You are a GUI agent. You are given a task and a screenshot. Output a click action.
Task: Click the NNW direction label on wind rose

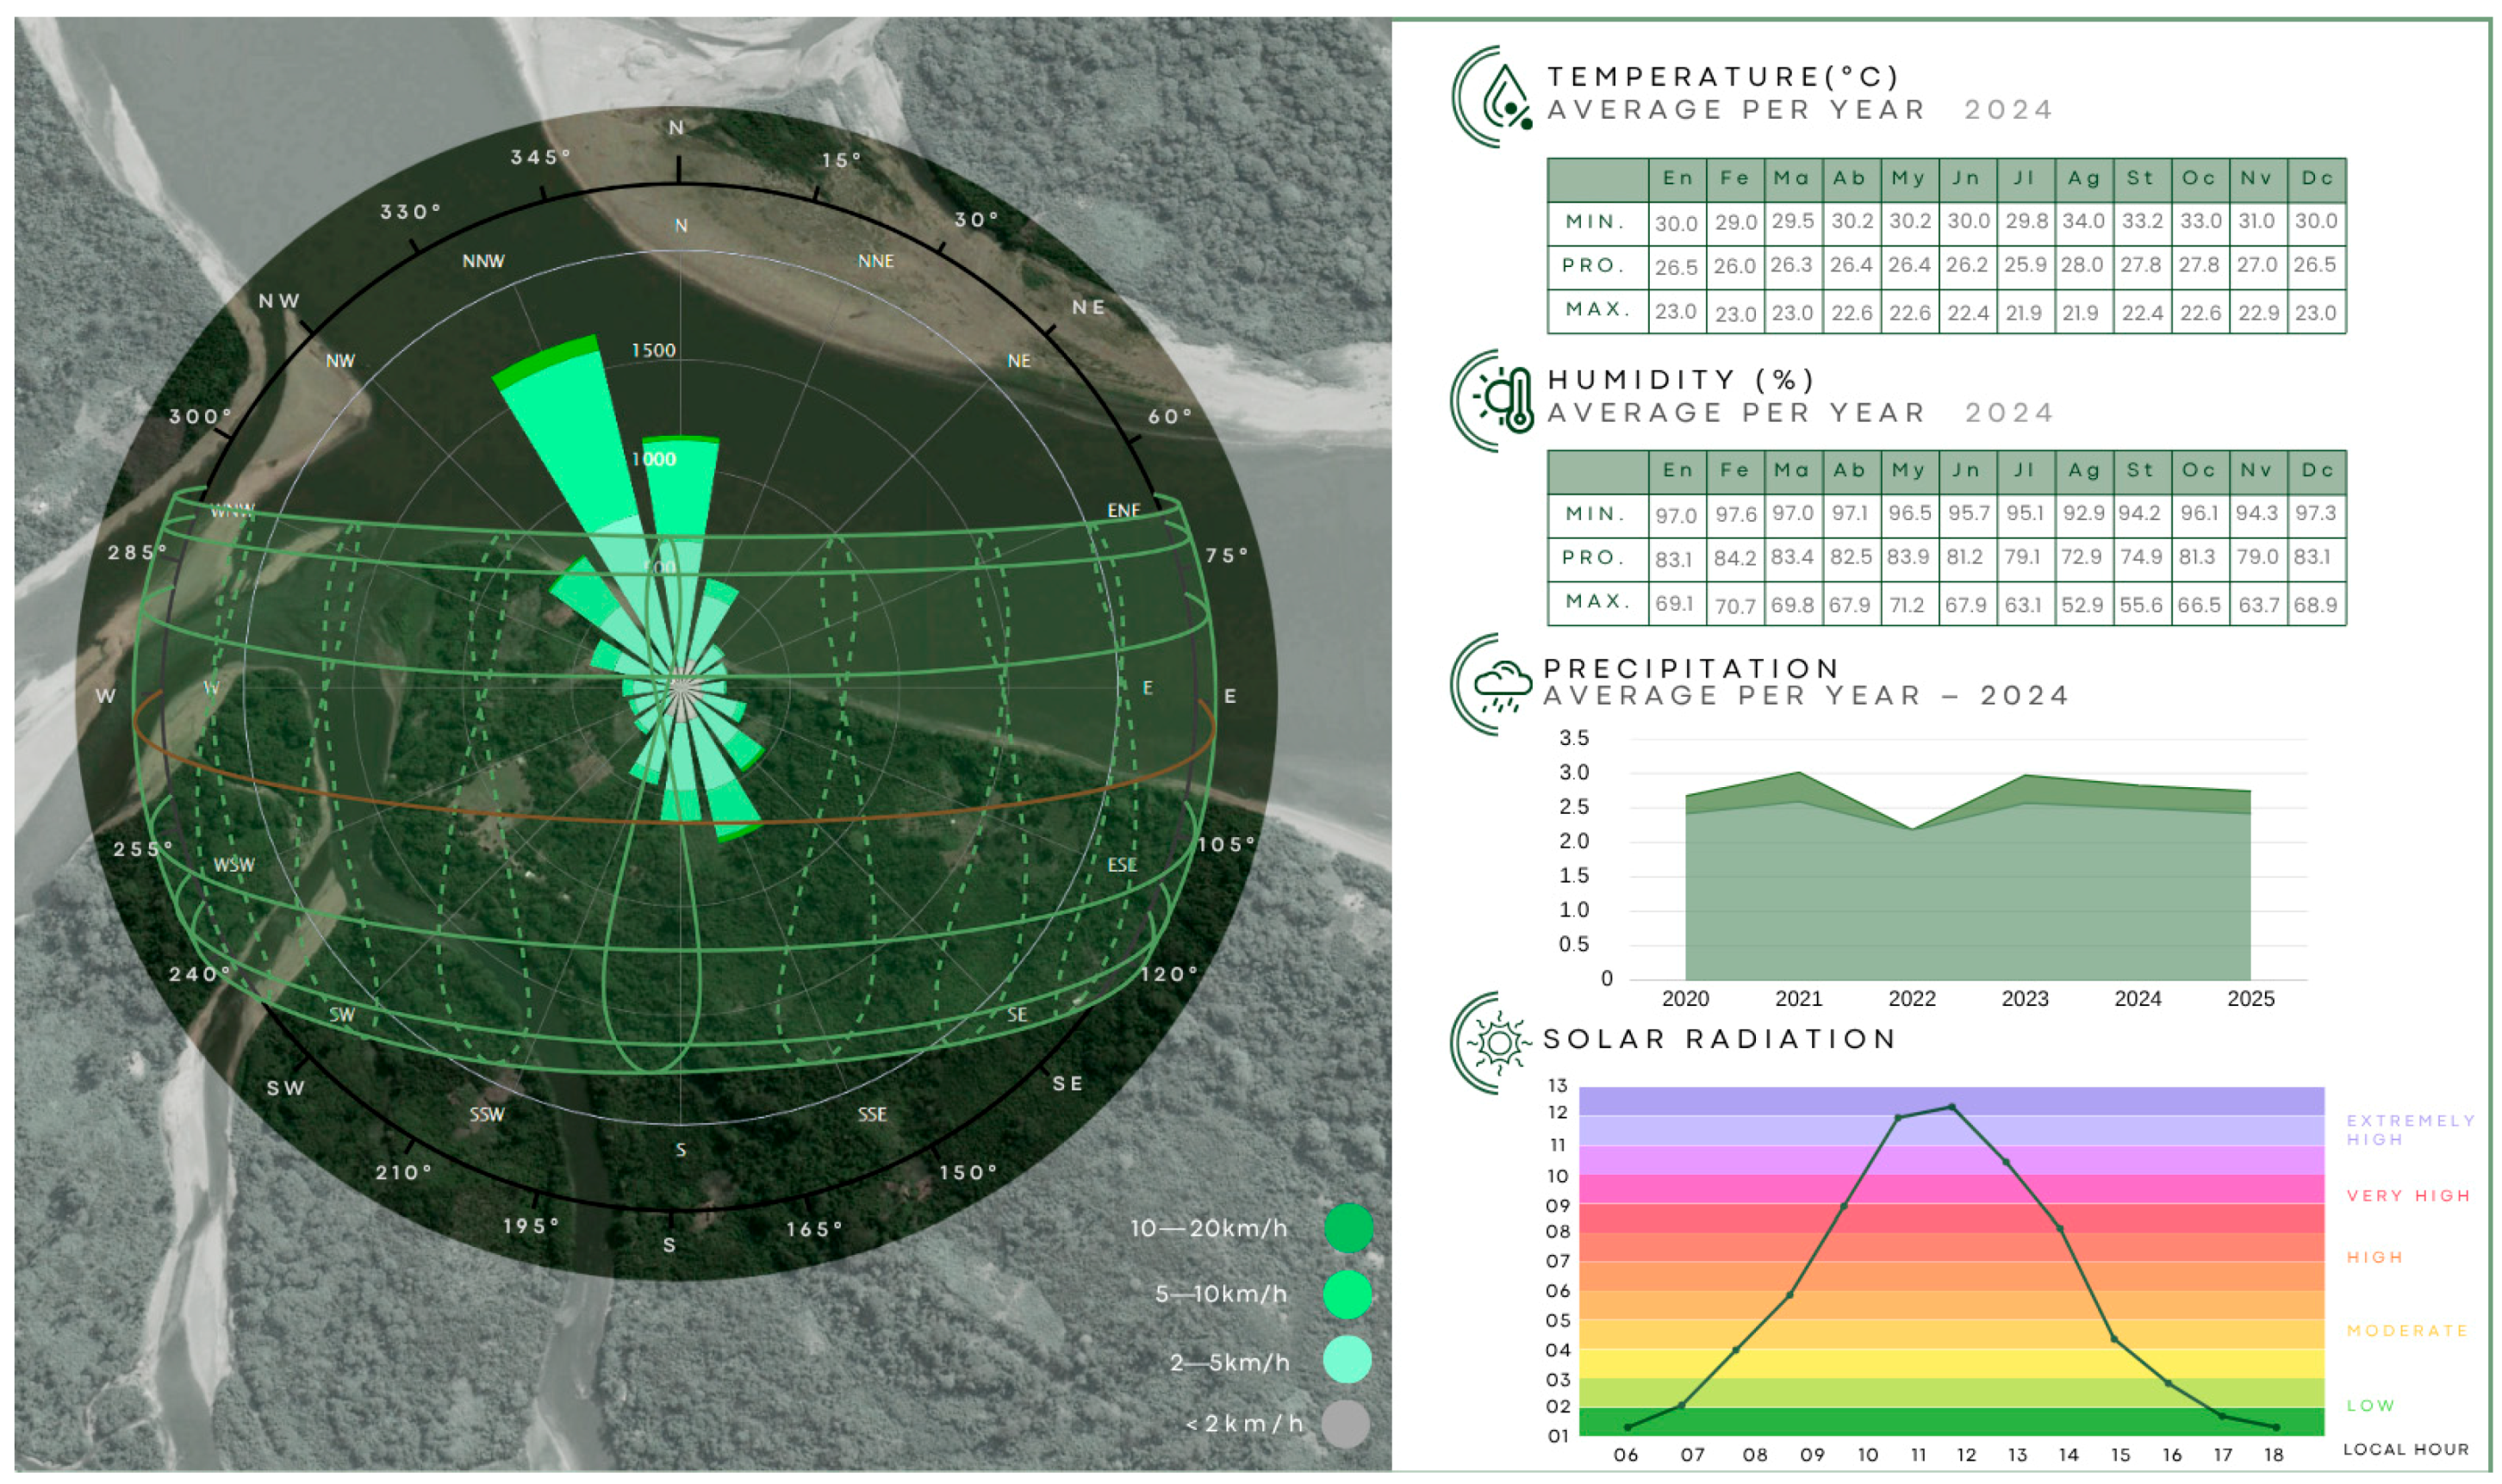[x=483, y=262]
